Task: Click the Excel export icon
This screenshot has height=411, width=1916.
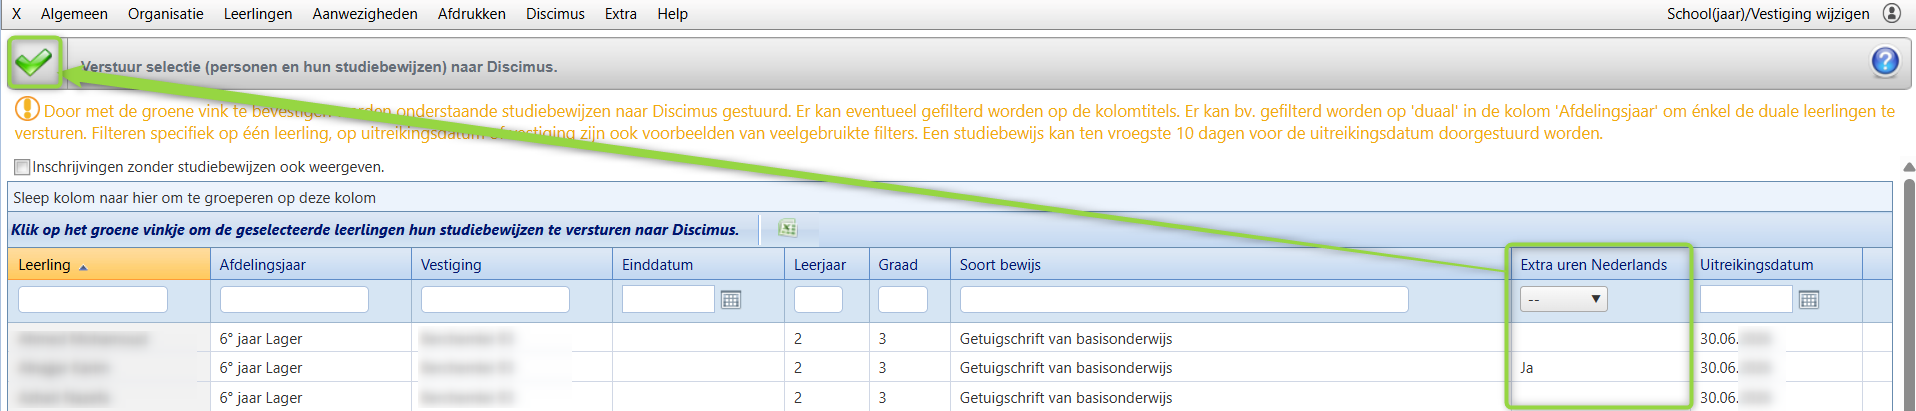Action: click(x=788, y=229)
